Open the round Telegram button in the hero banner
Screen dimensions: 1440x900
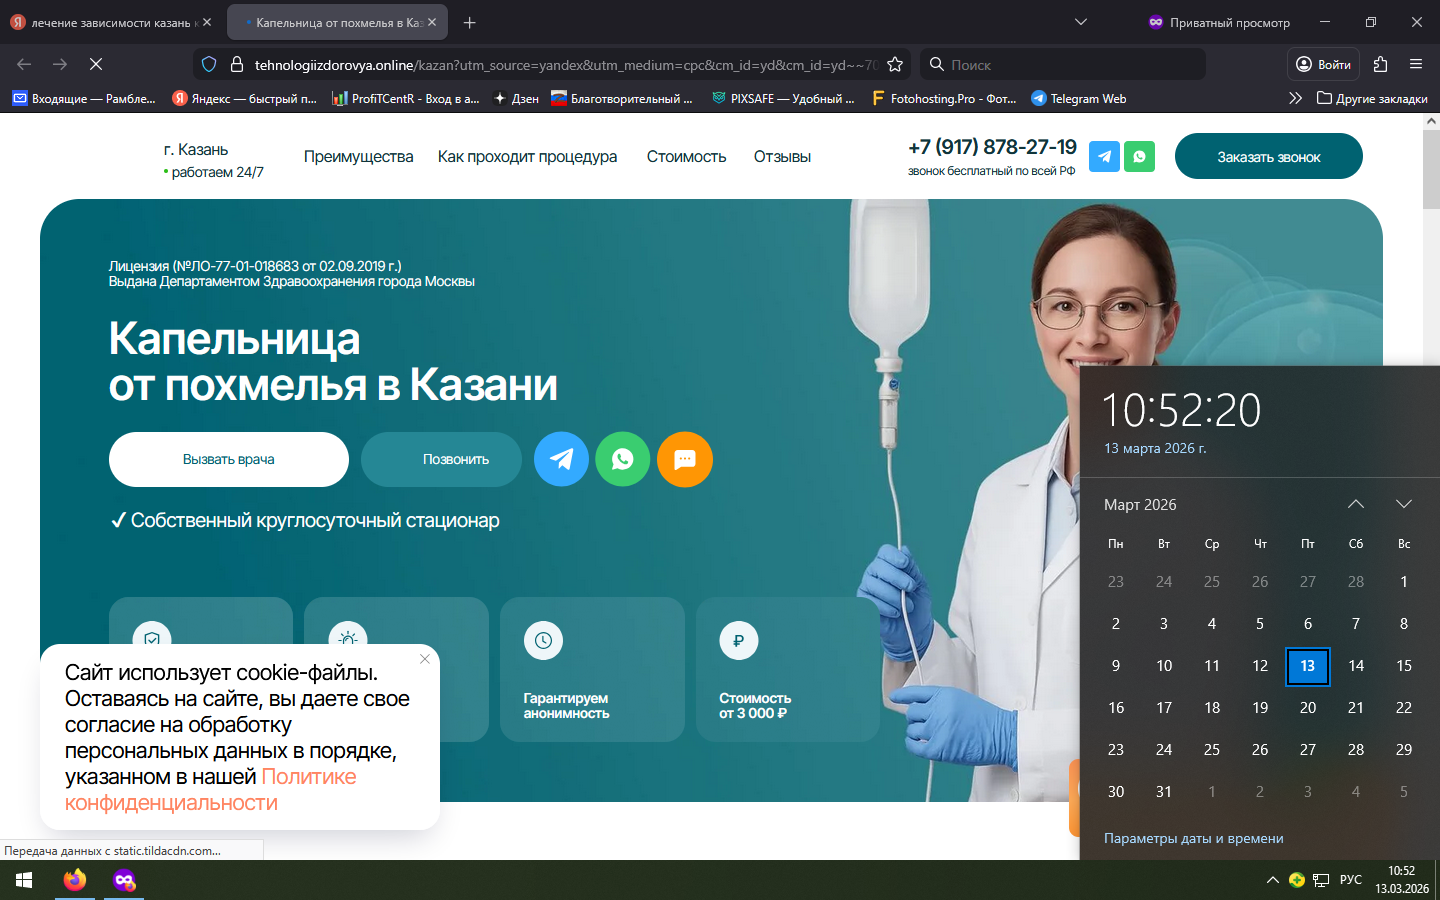[561, 459]
